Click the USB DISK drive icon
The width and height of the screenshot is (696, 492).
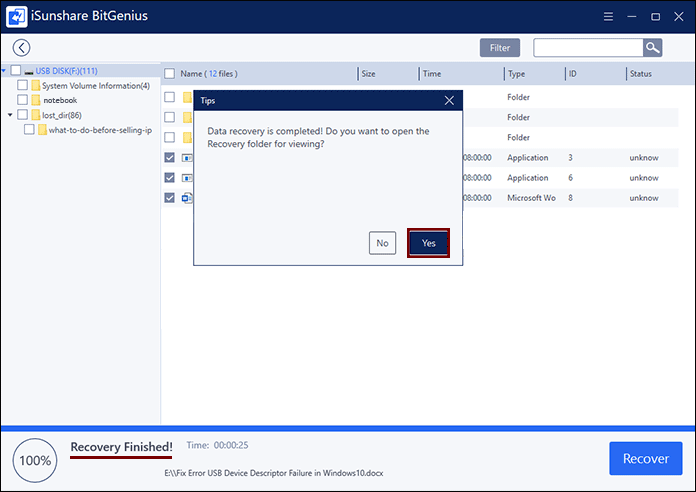coord(29,71)
